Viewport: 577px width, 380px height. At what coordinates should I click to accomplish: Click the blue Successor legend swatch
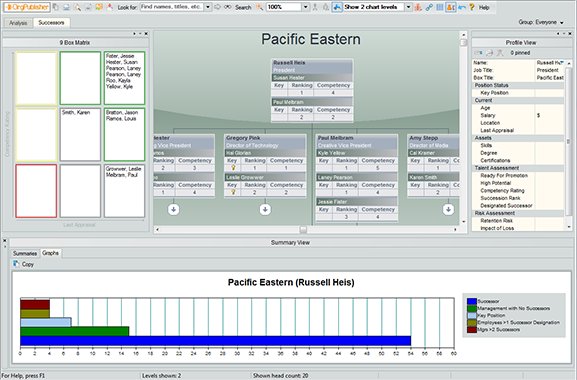tap(472, 301)
